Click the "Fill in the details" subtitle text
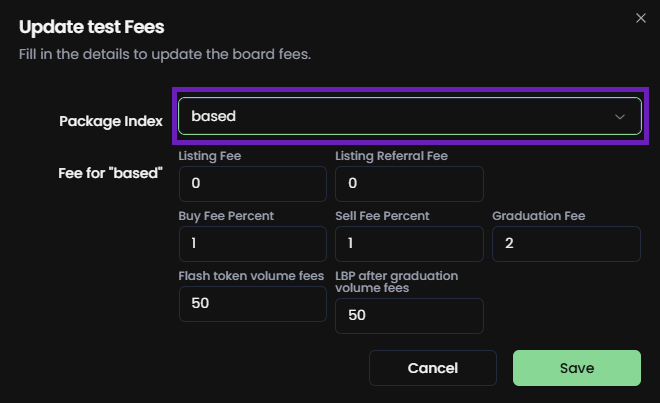The width and height of the screenshot is (660, 403). pyautogui.click(x=165, y=53)
